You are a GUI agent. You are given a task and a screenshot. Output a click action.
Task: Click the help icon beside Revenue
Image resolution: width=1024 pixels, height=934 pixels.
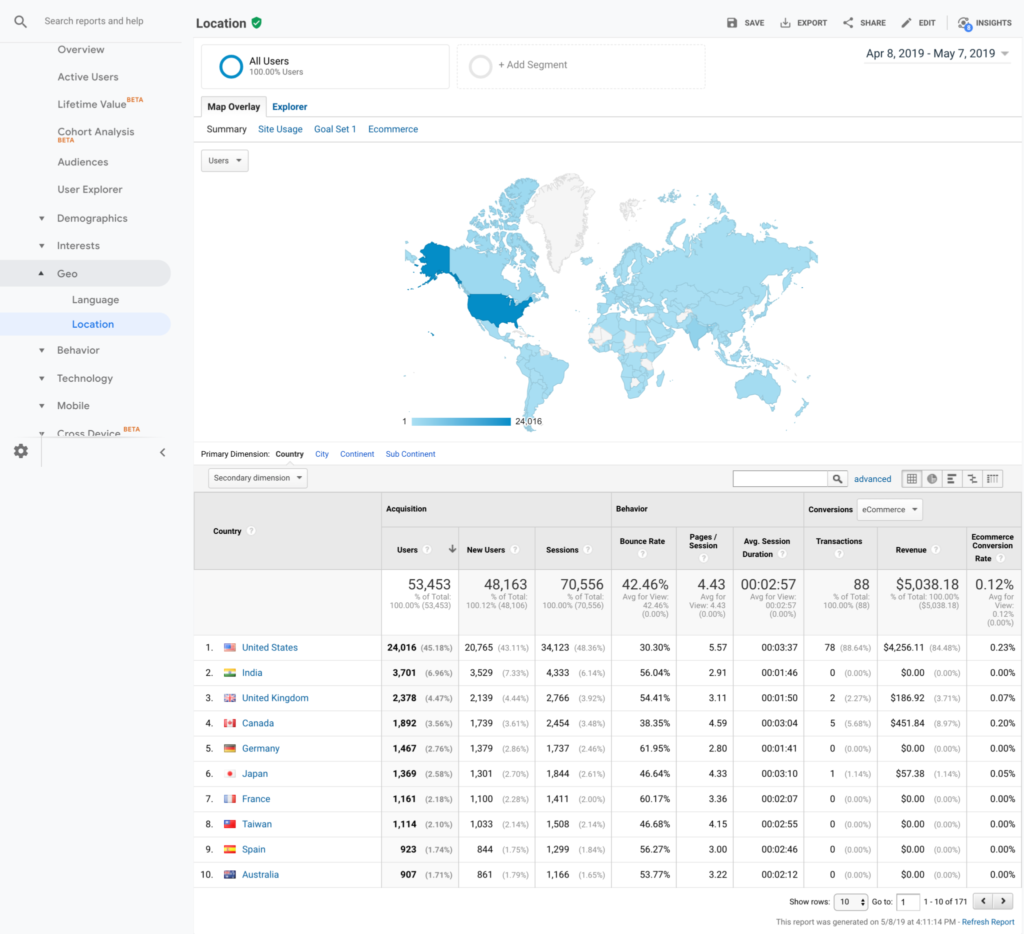[935, 550]
